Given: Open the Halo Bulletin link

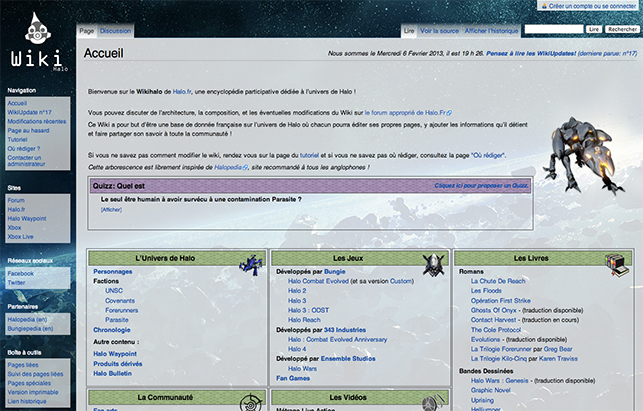Looking at the screenshot, I should point(112,374).
